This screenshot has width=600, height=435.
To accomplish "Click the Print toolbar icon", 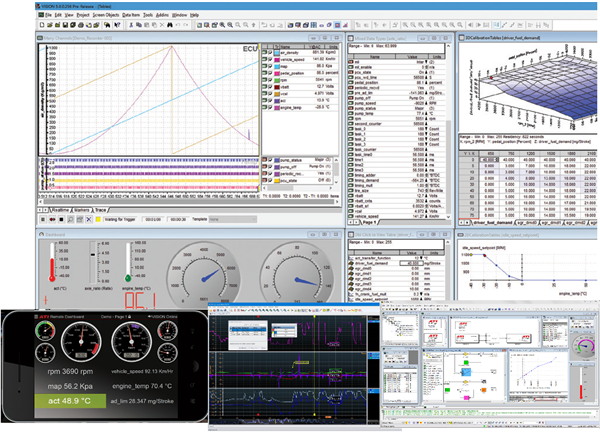I will pos(81,25).
